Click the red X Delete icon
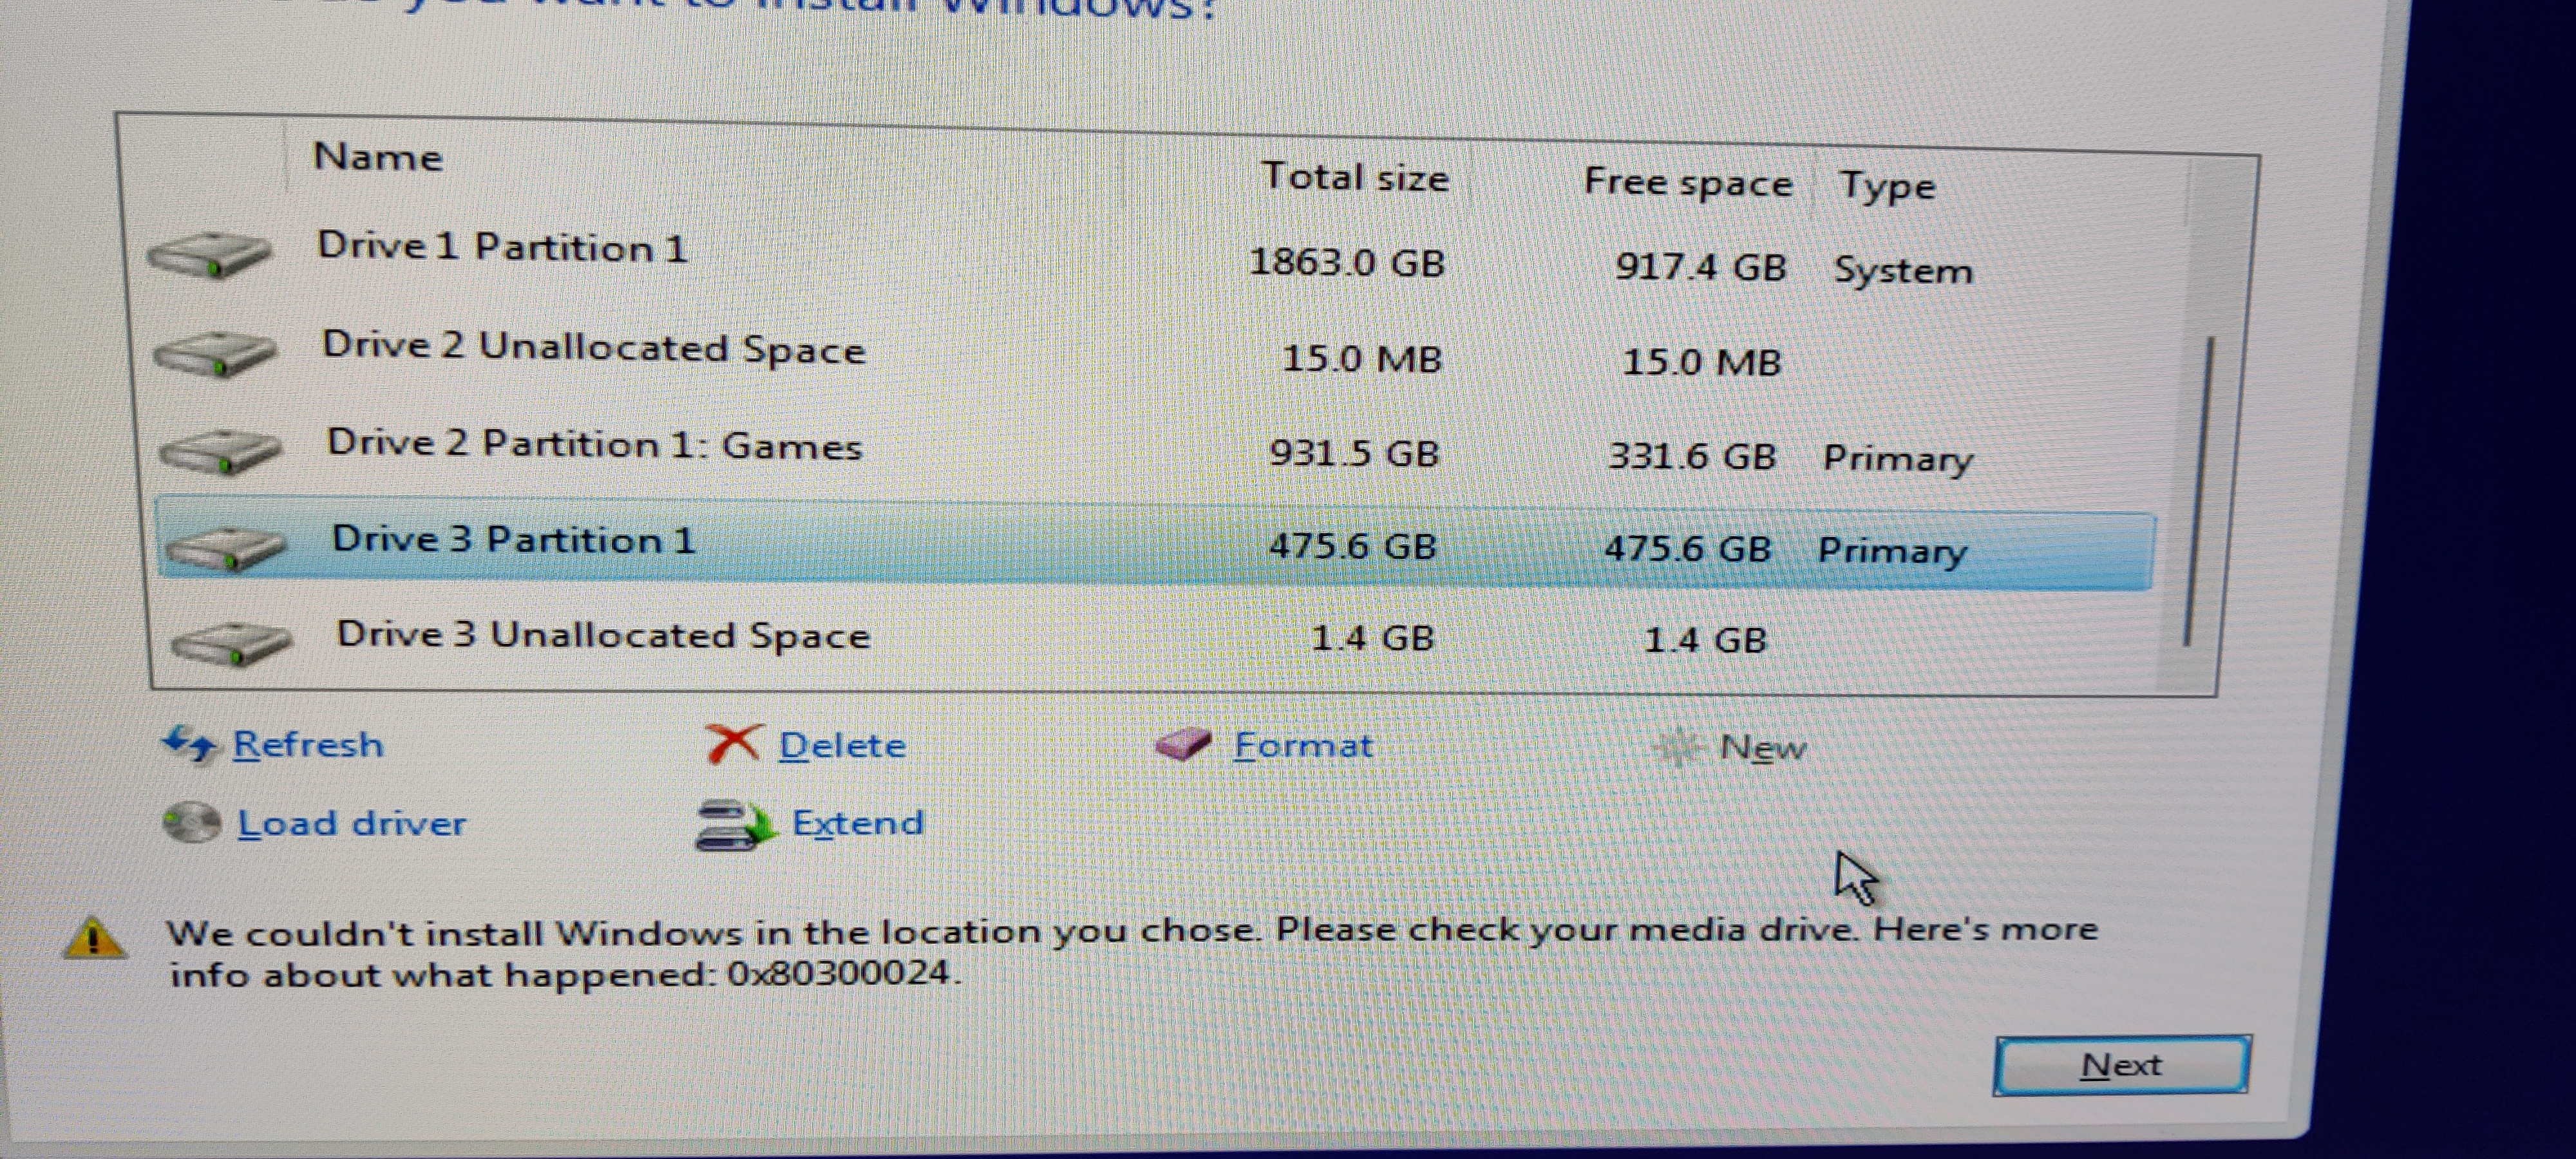 733,744
